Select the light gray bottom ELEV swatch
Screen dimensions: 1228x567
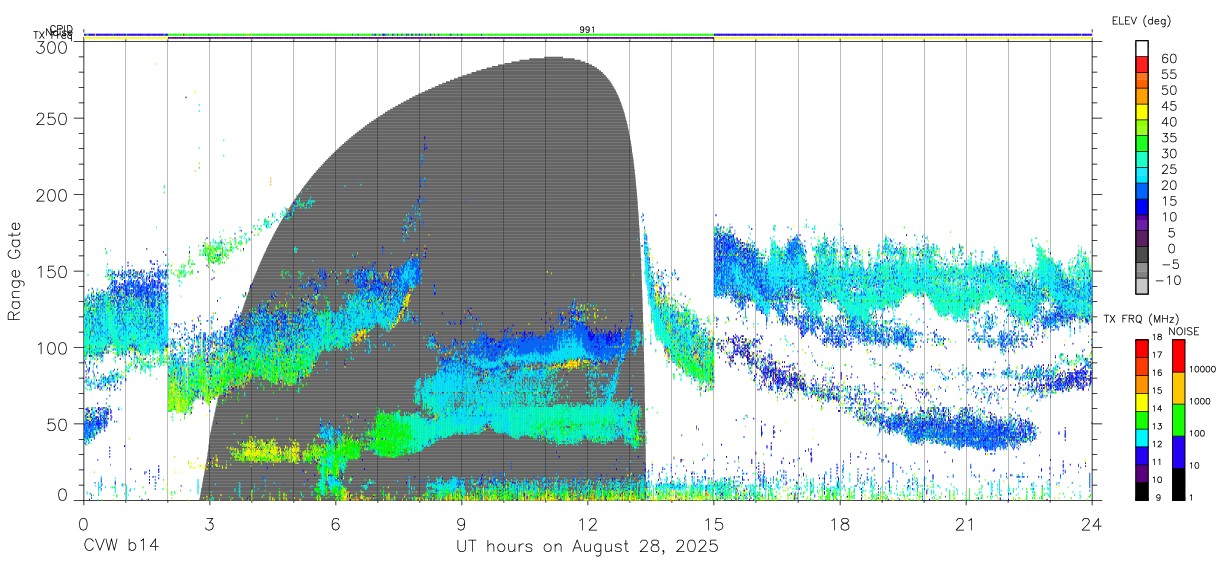[1142, 286]
